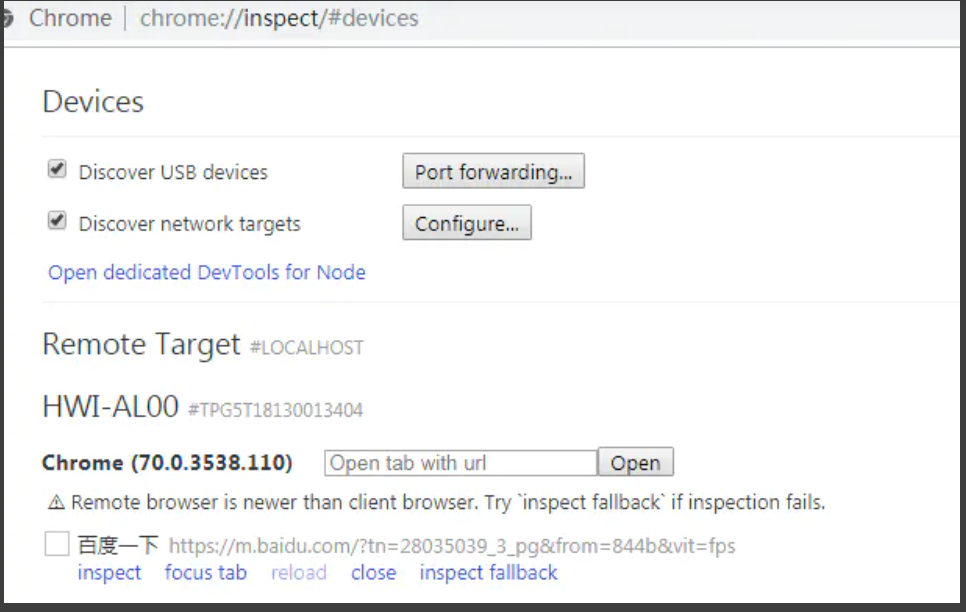The image size is (966, 612).
Task: Click the Configure button
Action: tap(467, 223)
